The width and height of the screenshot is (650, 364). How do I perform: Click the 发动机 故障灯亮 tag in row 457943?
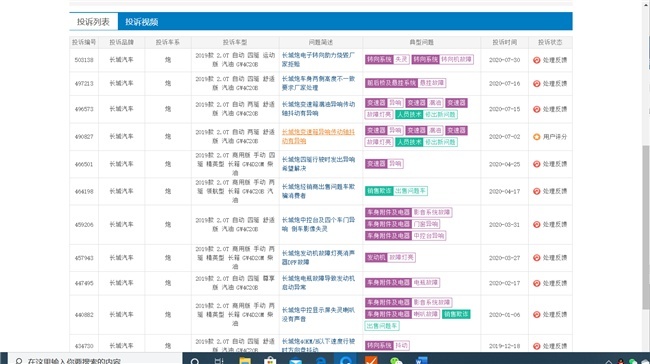(390, 257)
